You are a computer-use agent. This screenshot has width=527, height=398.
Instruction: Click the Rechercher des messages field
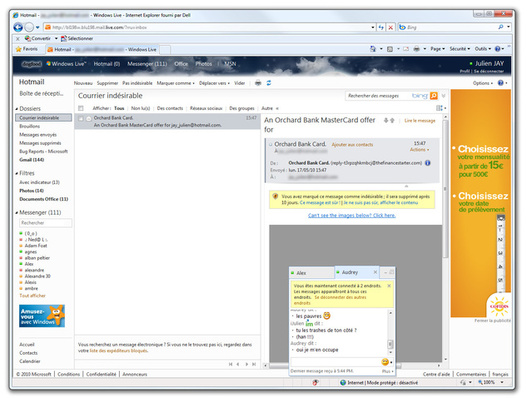coord(378,96)
